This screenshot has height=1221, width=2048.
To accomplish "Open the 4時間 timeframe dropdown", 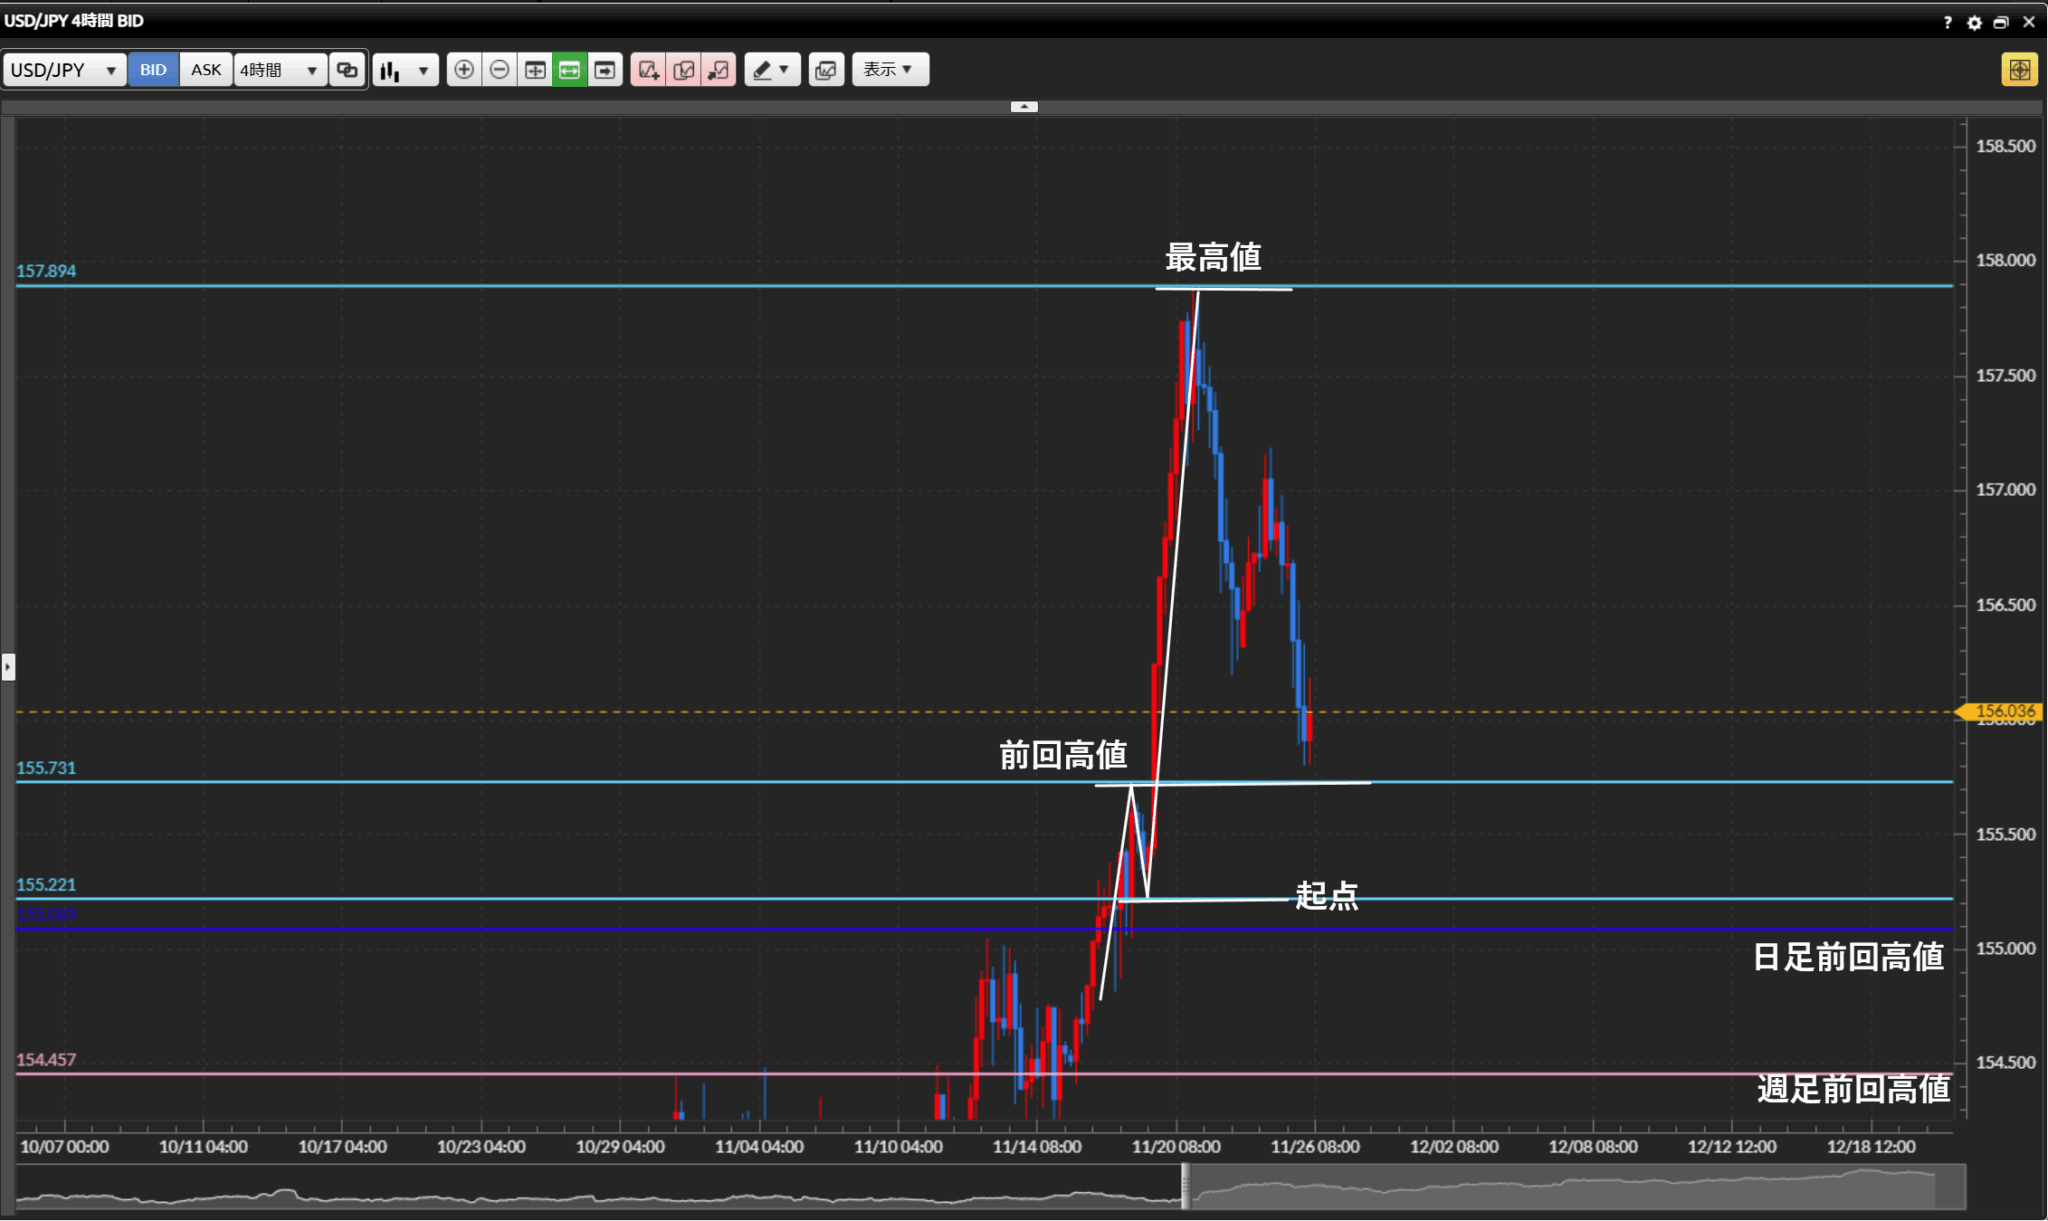I will [x=279, y=70].
